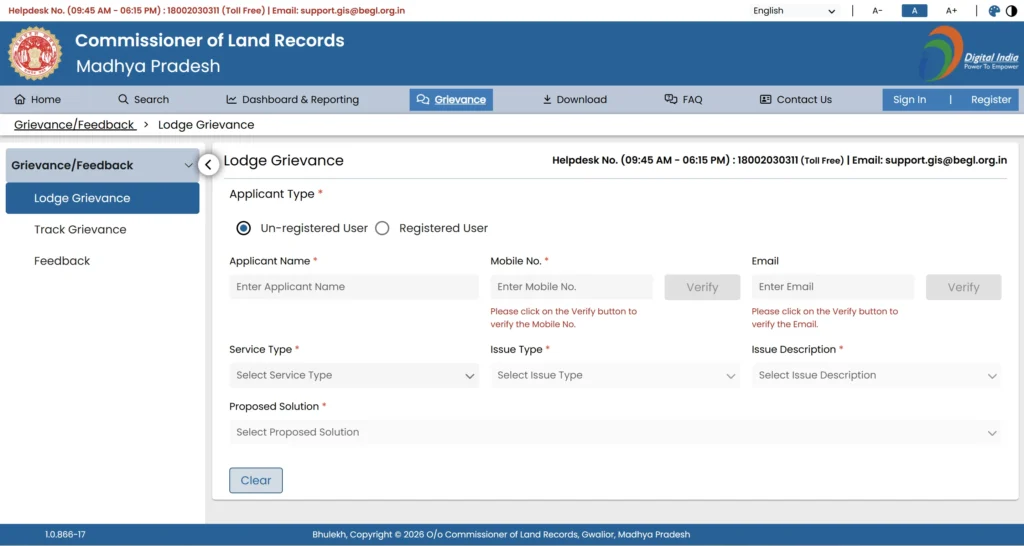Screen dimensions: 1024x546
Task: Select the Registered User radio button
Action: click(x=382, y=228)
